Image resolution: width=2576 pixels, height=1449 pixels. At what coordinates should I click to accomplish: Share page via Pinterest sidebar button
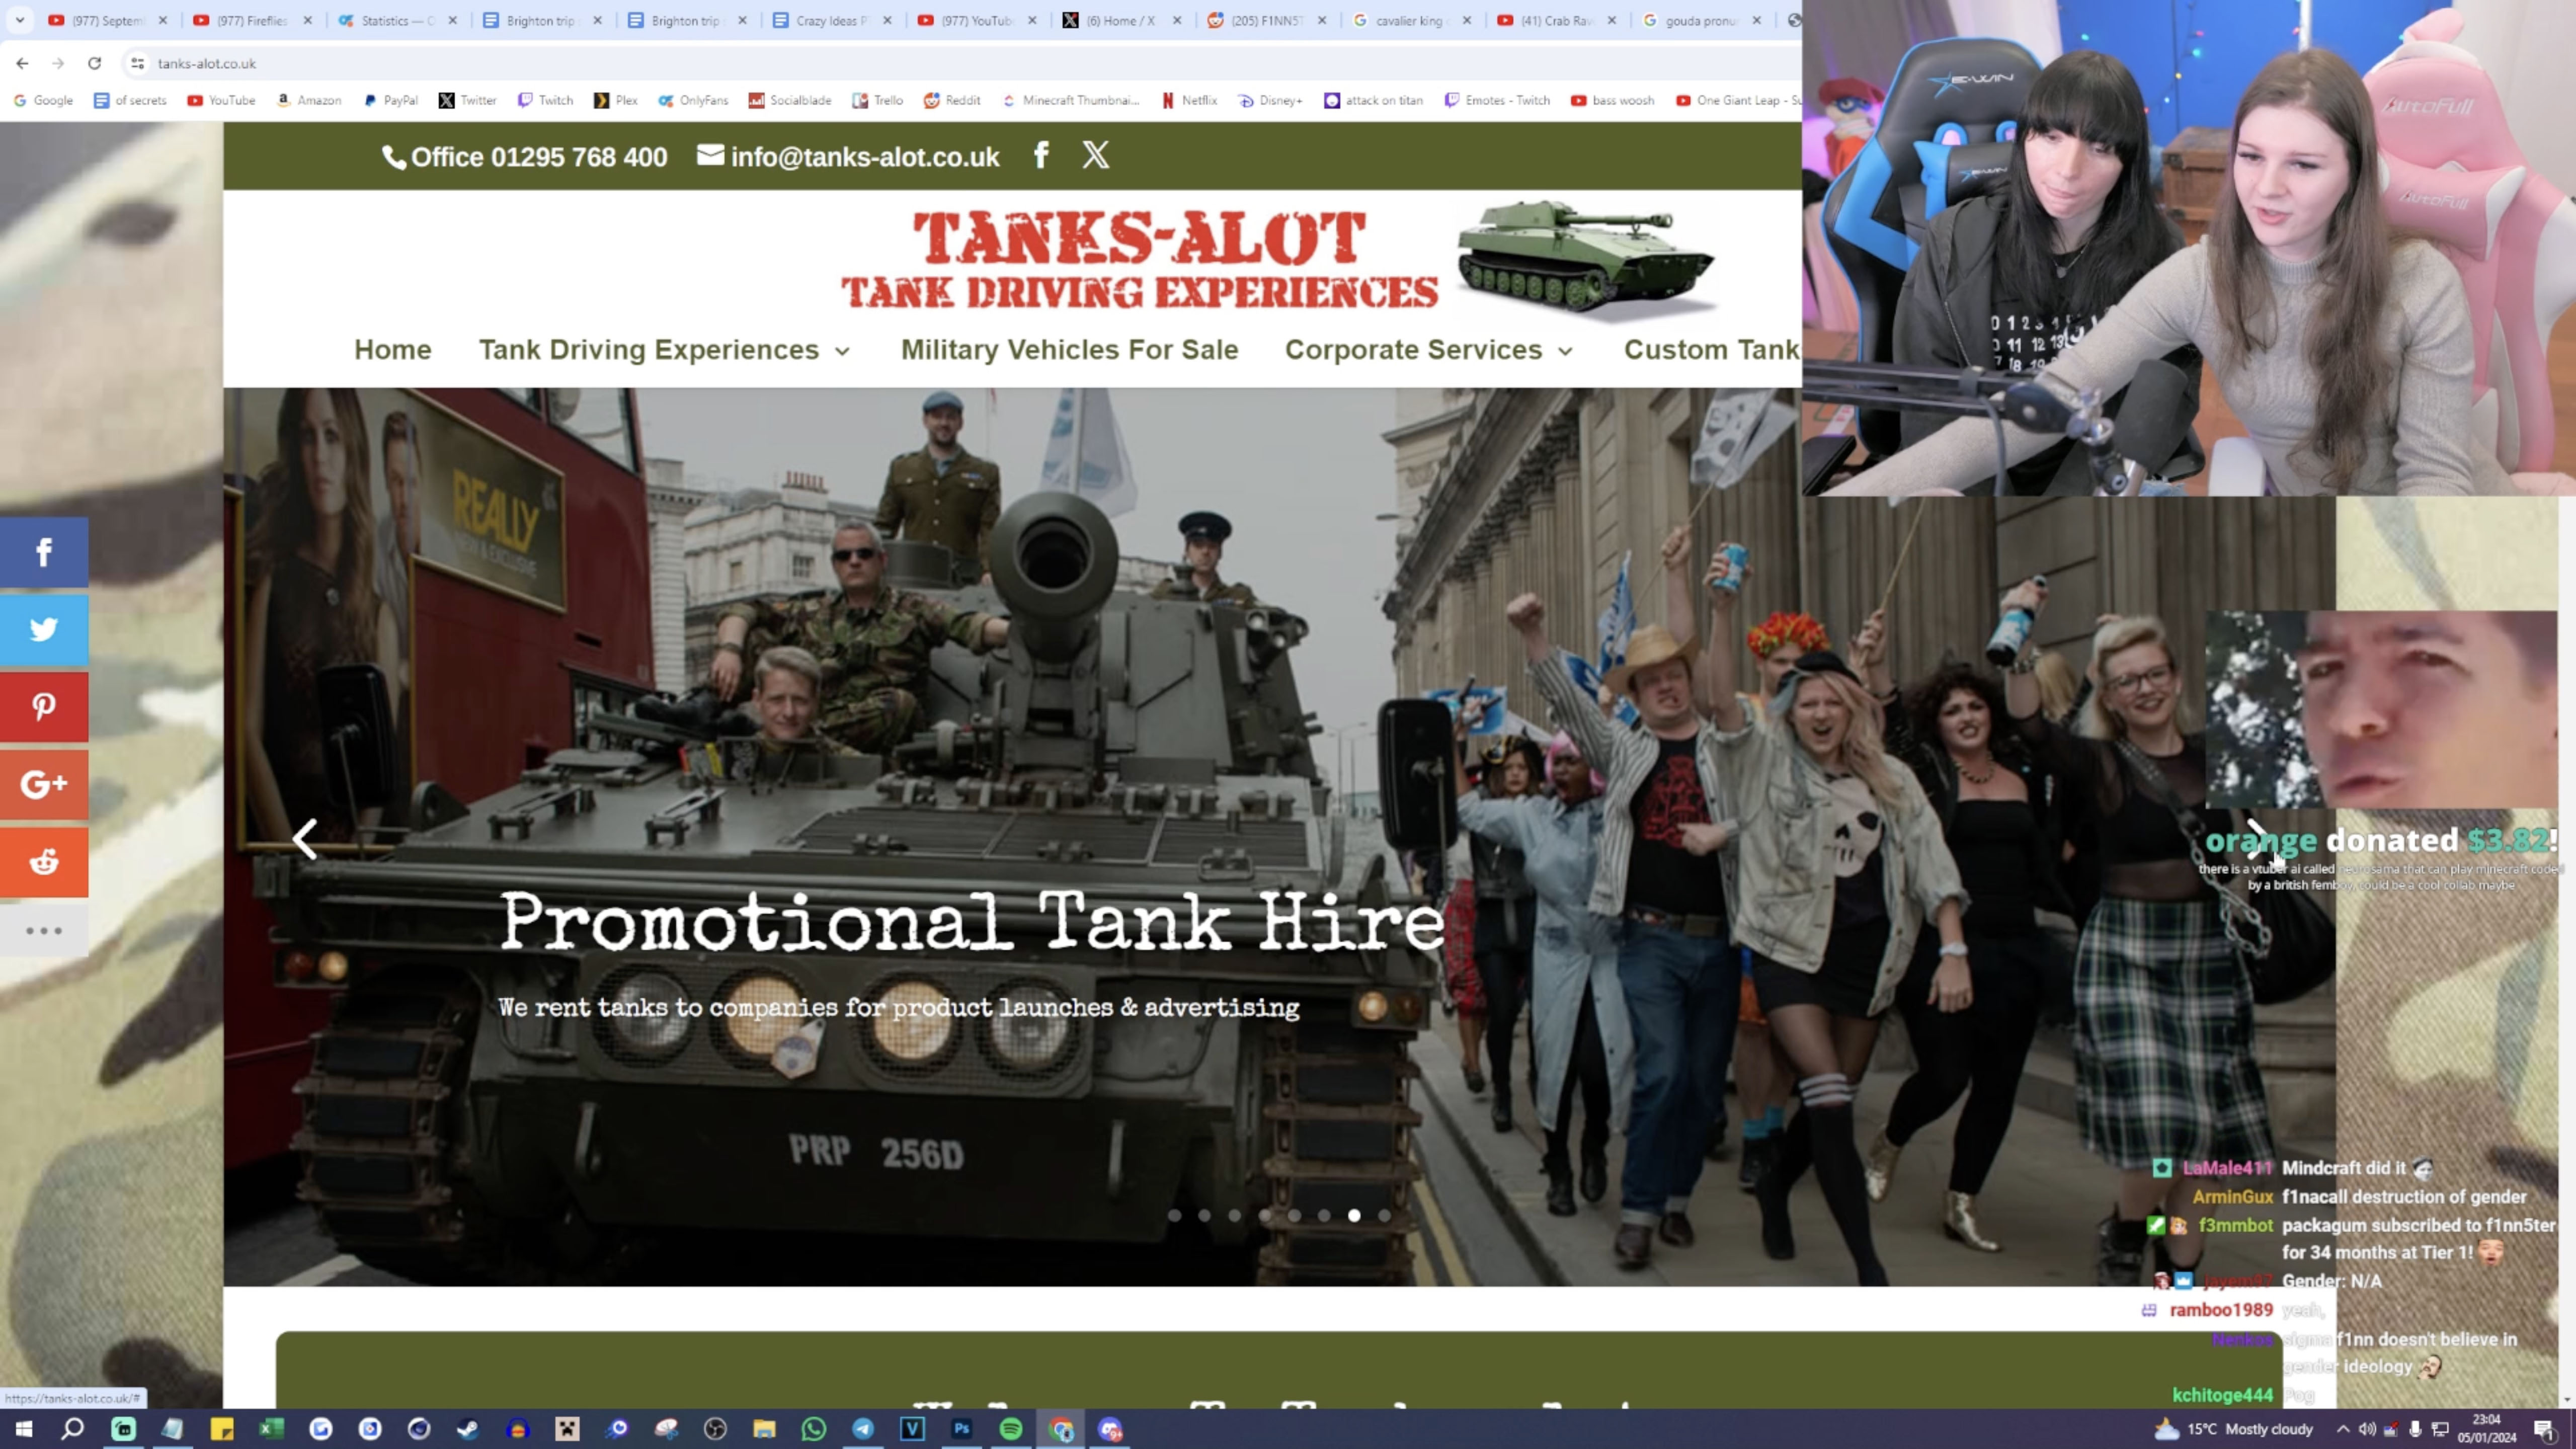point(44,707)
